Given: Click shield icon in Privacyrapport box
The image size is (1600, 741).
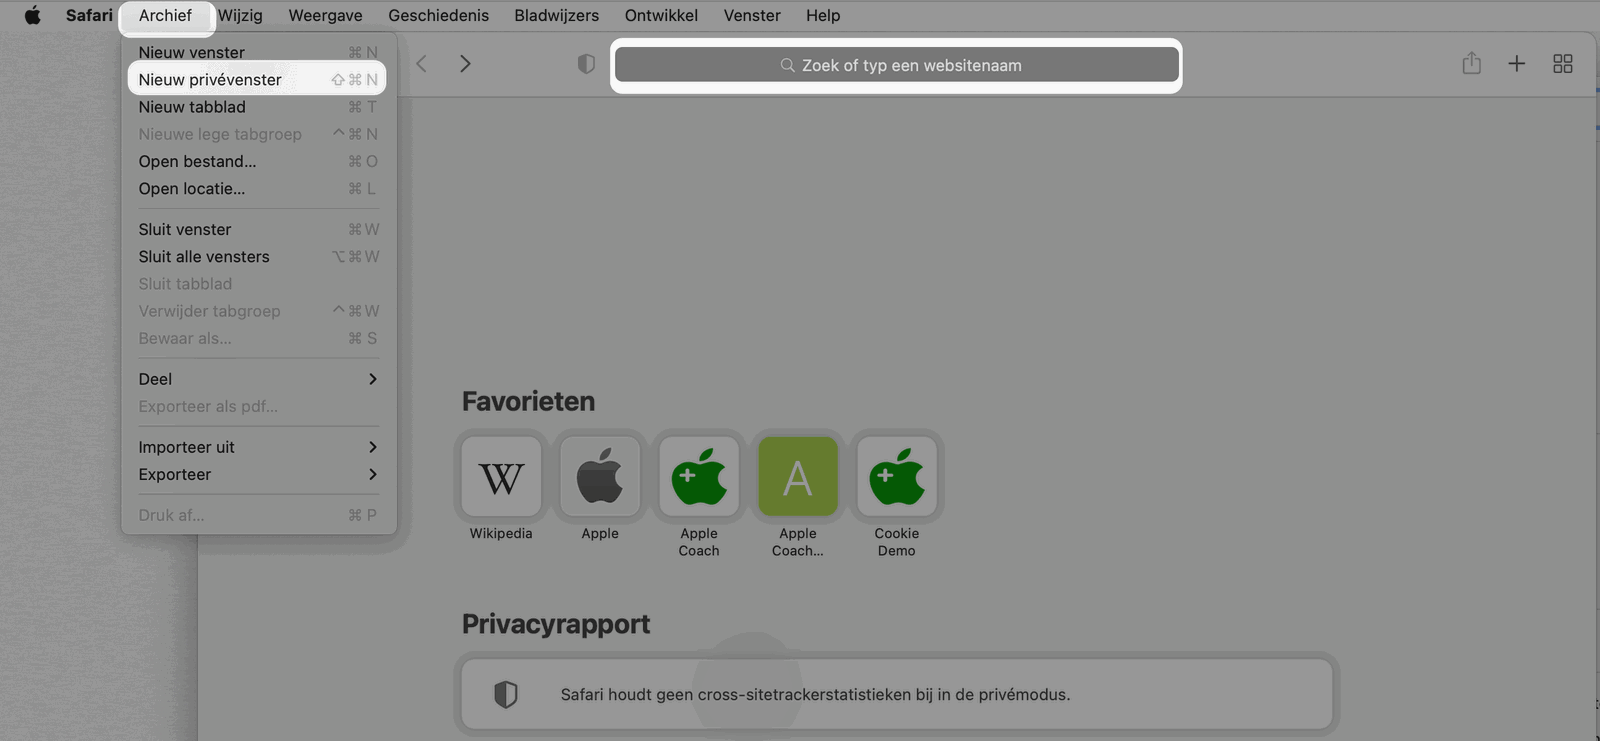Looking at the screenshot, I should tap(506, 694).
